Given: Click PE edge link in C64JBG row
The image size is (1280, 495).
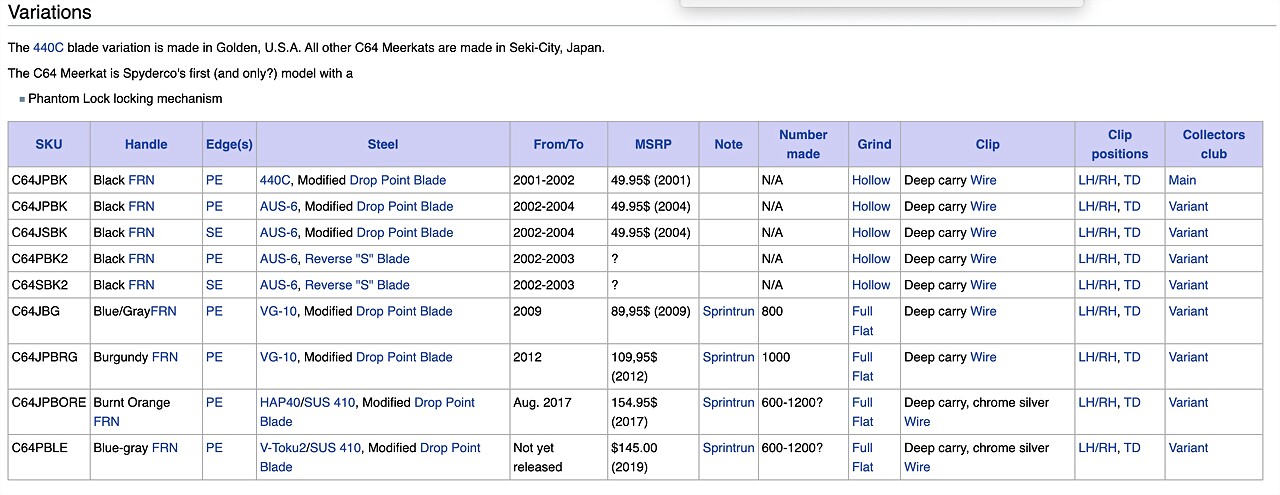Looking at the screenshot, I should pos(214,311).
